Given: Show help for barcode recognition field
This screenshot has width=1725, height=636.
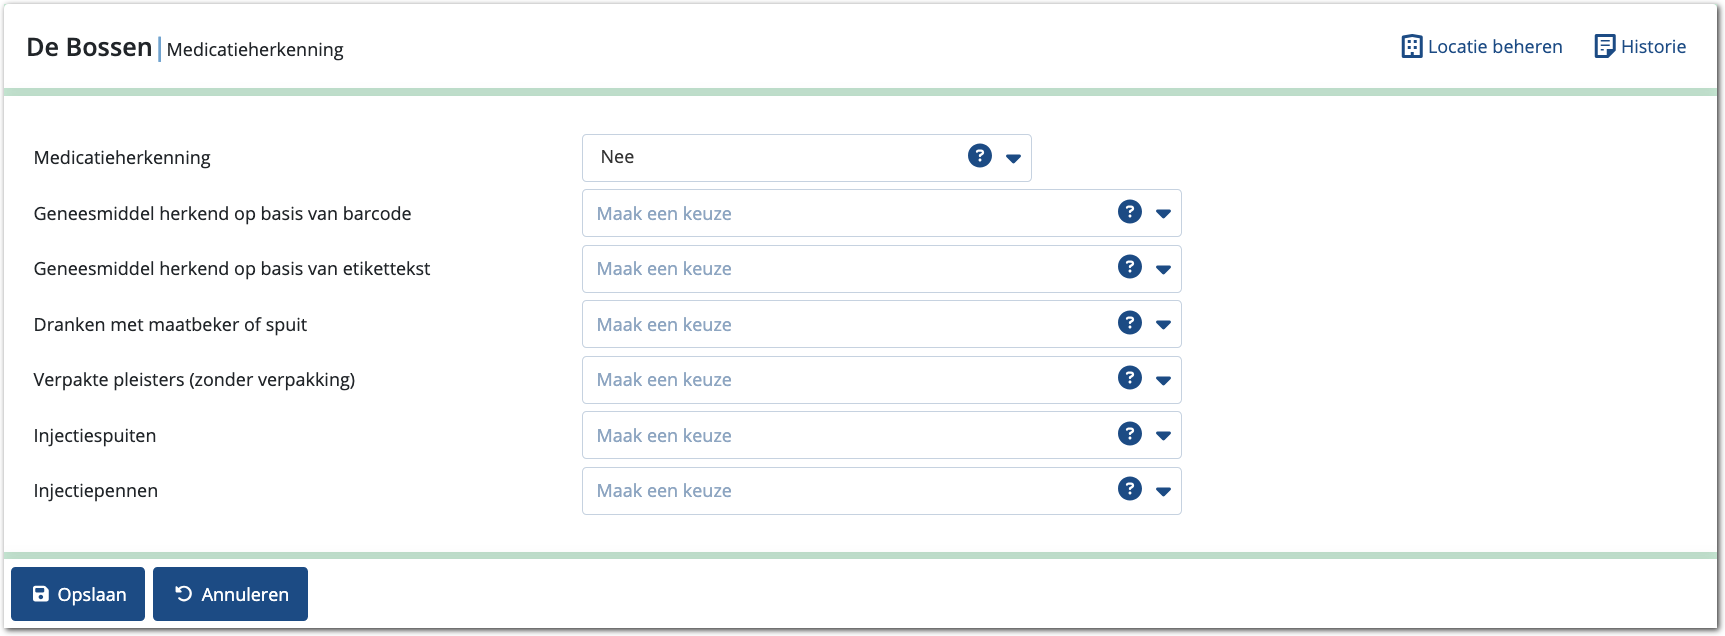Looking at the screenshot, I should (x=1130, y=212).
